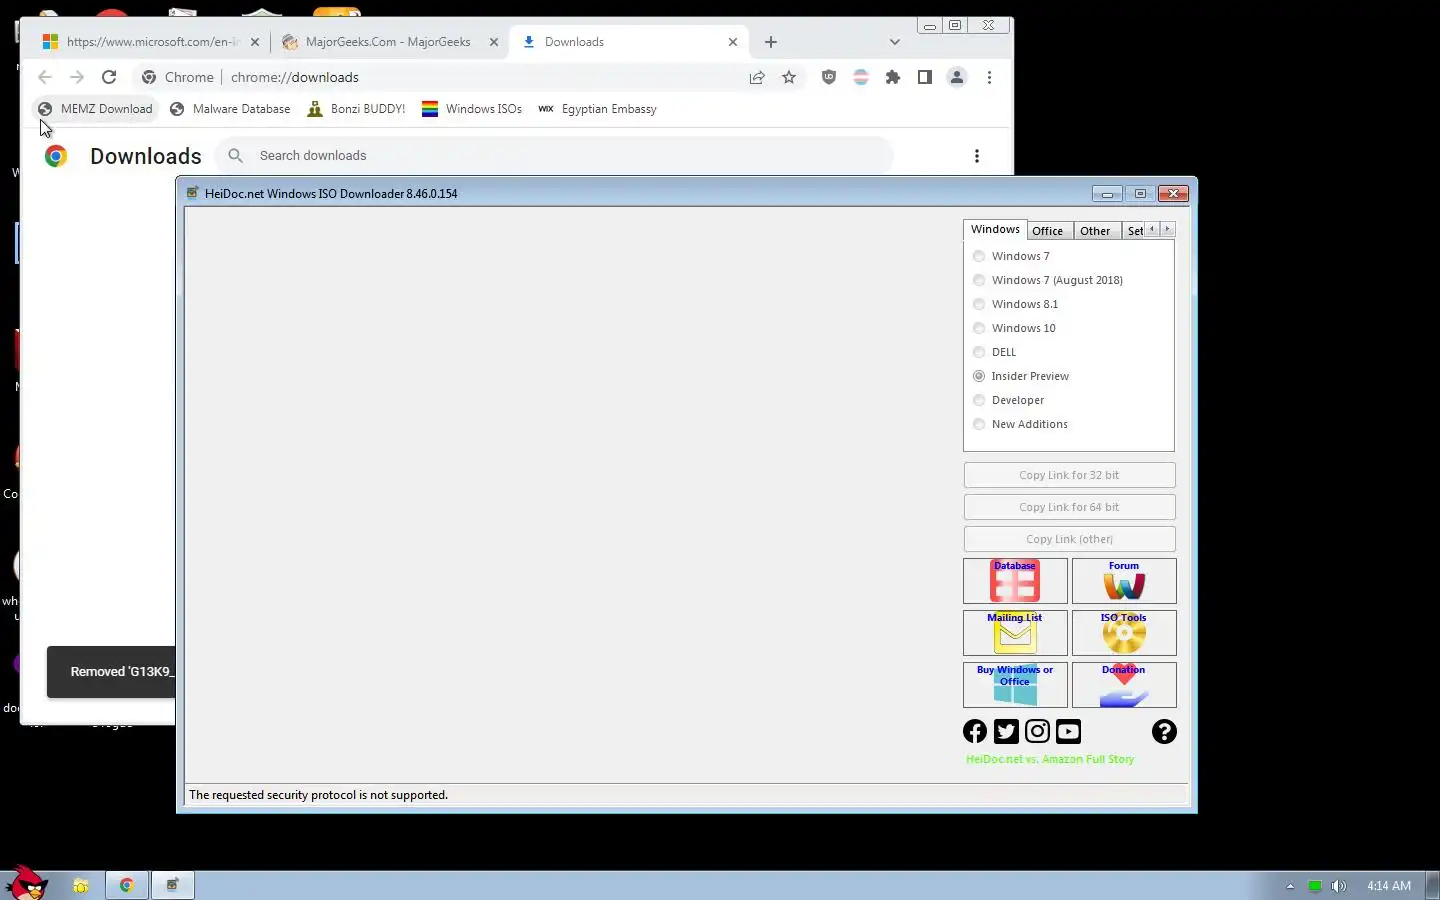Open the Mailing List envelope tile
The height and width of the screenshot is (900, 1440).
(x=1015, y=633)
